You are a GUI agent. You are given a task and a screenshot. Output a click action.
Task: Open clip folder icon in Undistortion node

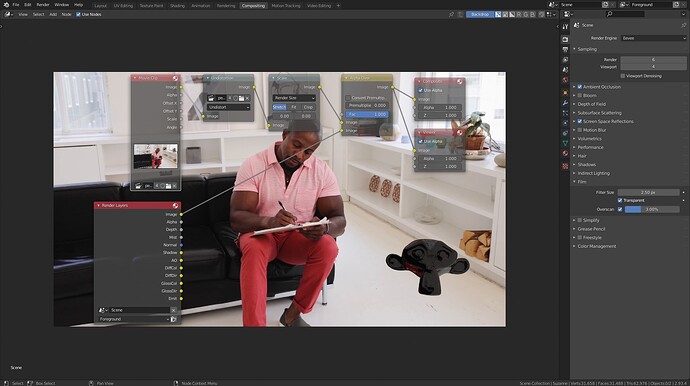coord(241,98)
